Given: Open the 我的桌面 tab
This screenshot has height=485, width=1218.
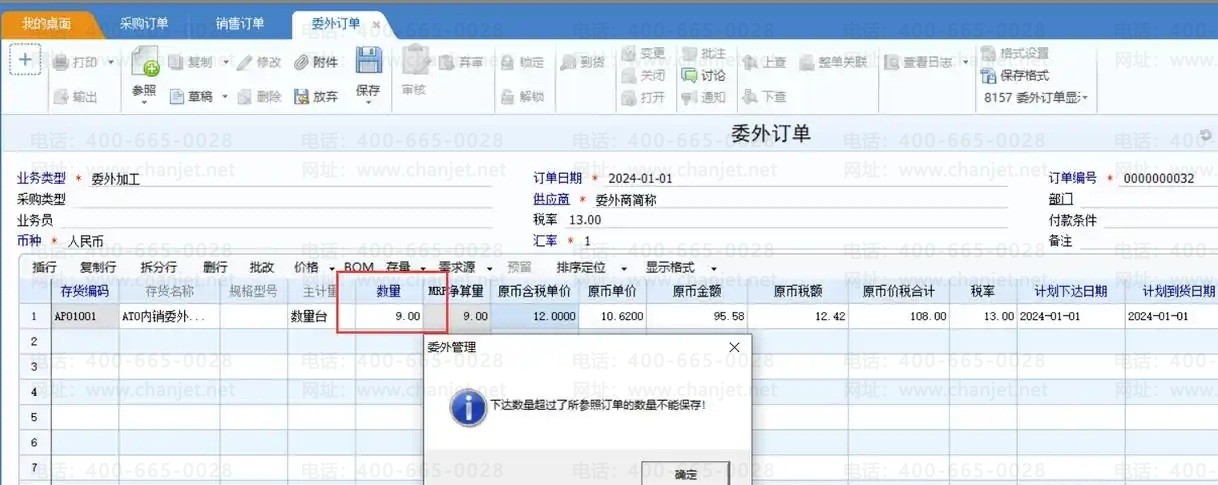Looking at the screenshot, I should click(47, 23).
